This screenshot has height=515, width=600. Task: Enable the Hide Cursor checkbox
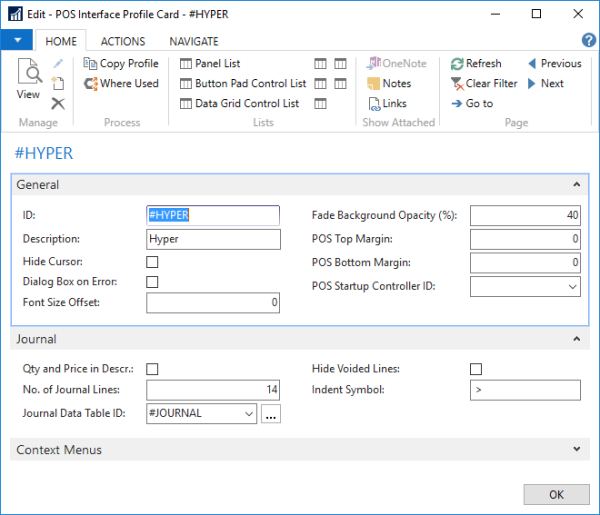point(153,262)
